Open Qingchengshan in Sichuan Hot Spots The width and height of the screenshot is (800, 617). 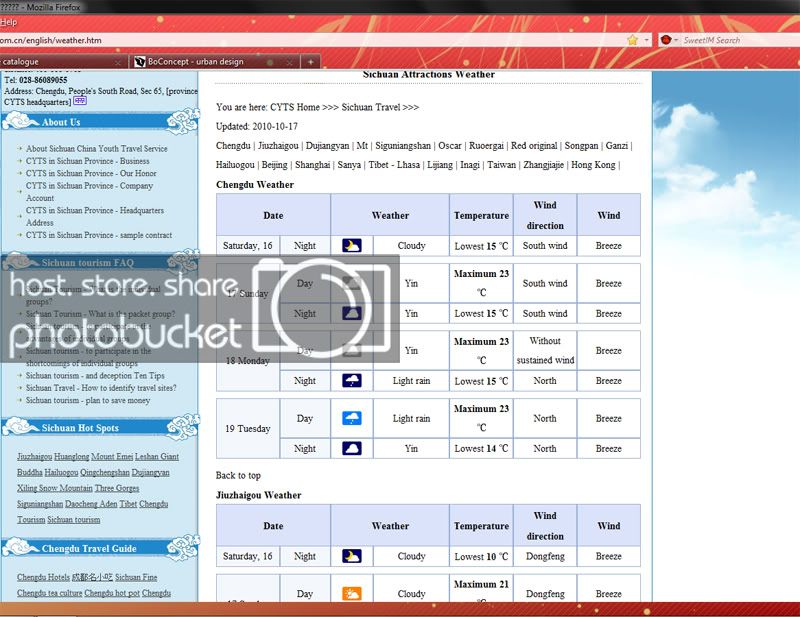pyautogui.click(x=105, y=473)
